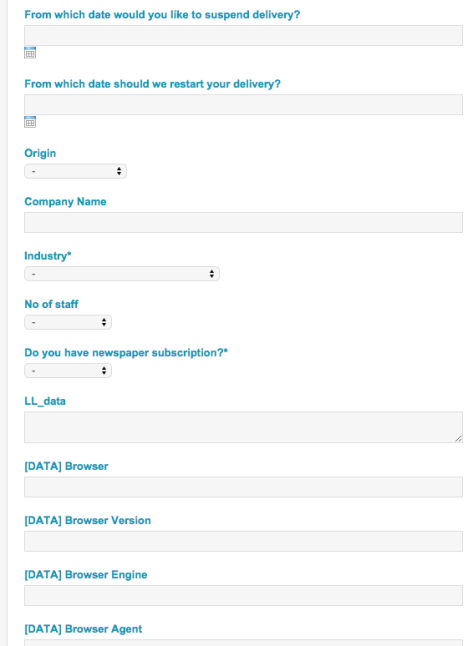Click inside the LL_data text area
The height and width of the screenshot is (646, 468).
click(x=243, y=427)
